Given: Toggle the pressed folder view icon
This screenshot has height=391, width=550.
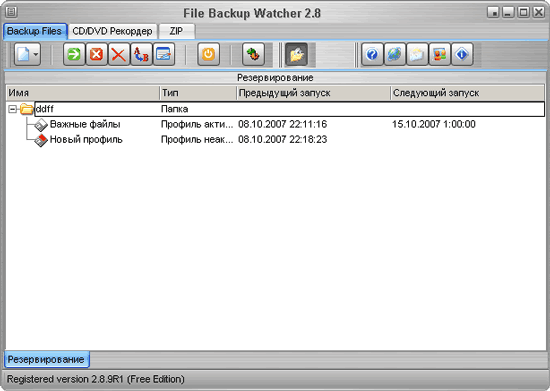Looking at the screenshot, I should click(x=297, y=54).
